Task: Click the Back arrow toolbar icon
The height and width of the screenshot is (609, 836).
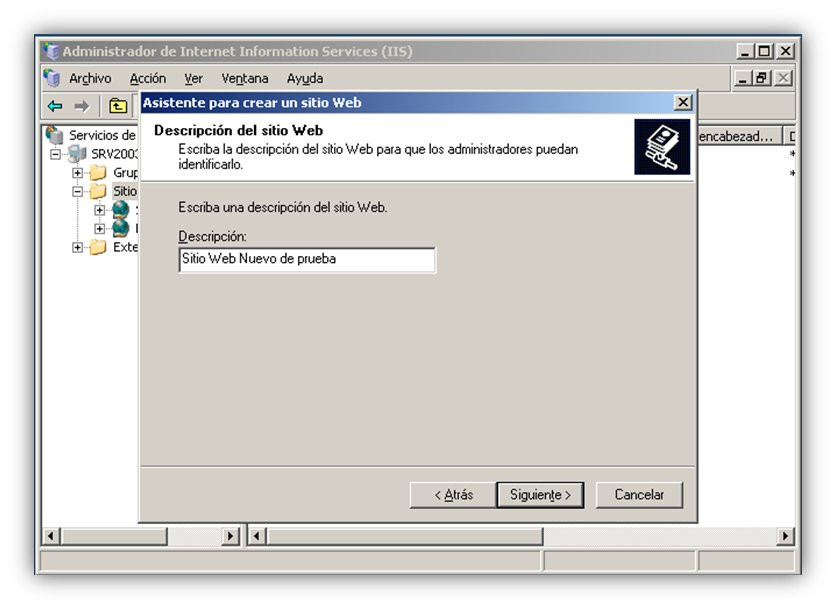Action: click(55, 106)
